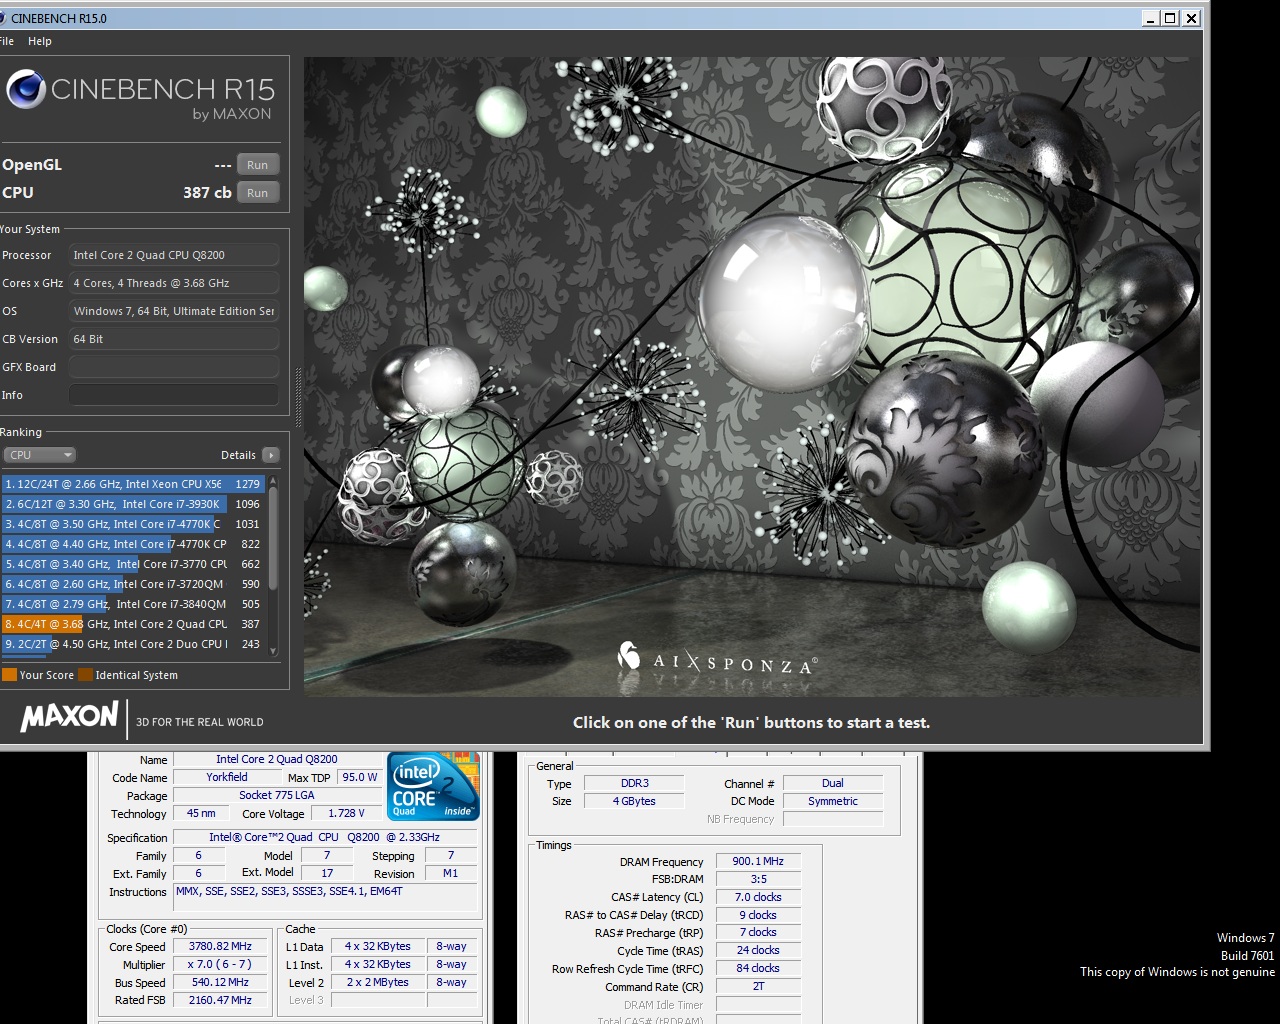Viewport: 1280px width, 1024px height.
Task: Click the Processor field Intel Core 2 Quad
Action: click(174, 255)
